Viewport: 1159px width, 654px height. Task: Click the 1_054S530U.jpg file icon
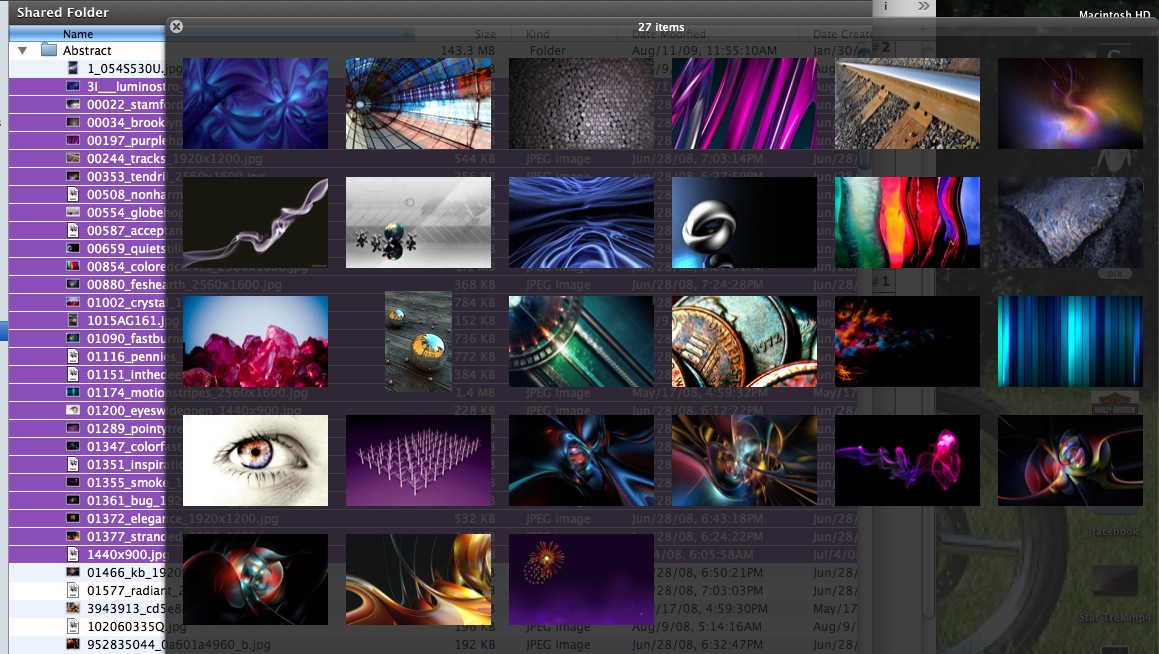click(73, 68)
